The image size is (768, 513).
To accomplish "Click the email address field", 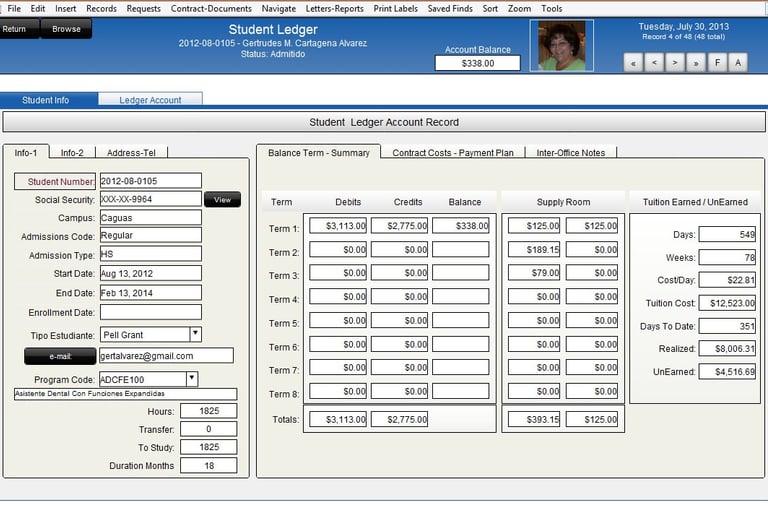I will 167,356.
